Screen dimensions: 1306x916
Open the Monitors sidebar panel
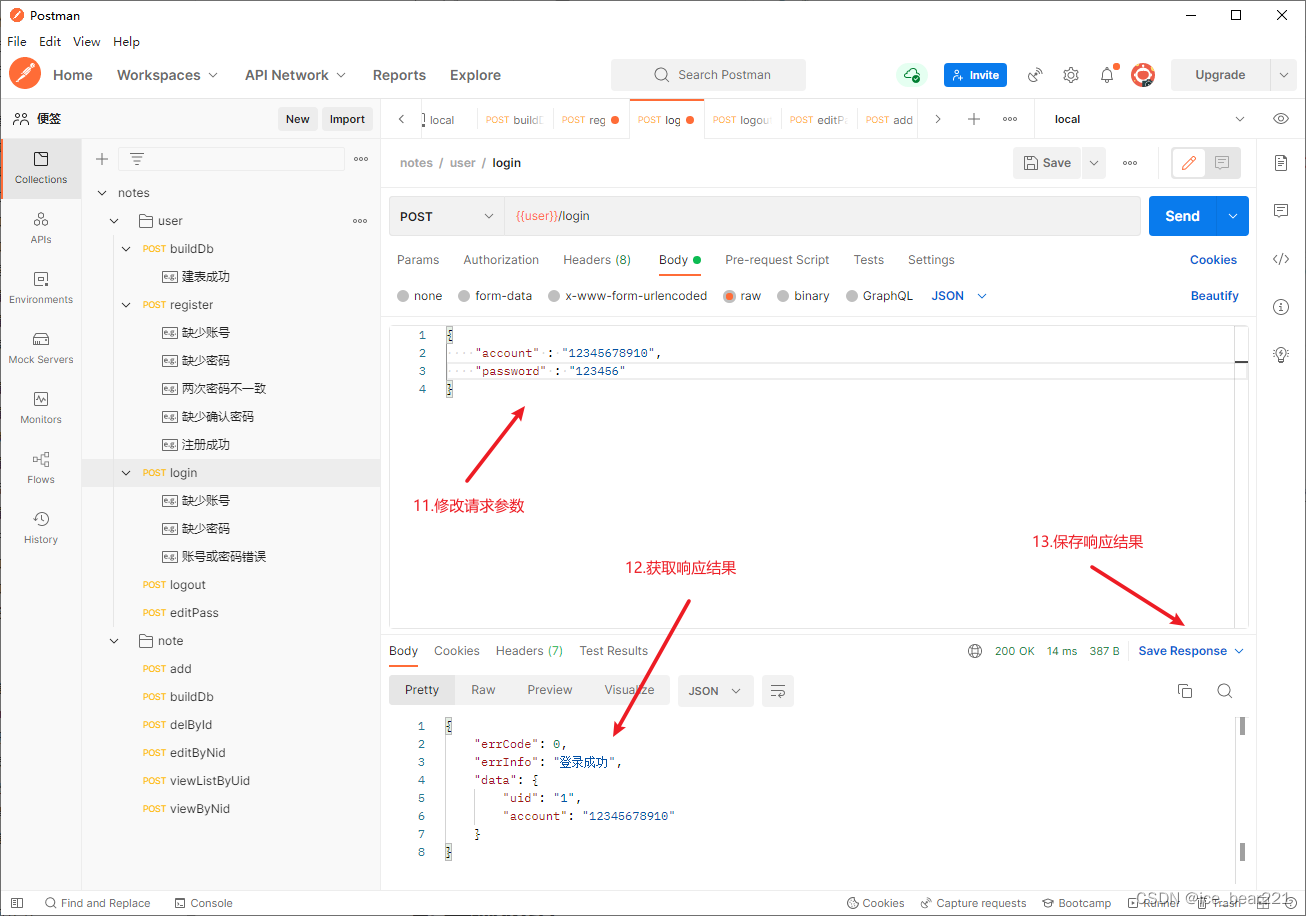[x=41, y=408]
